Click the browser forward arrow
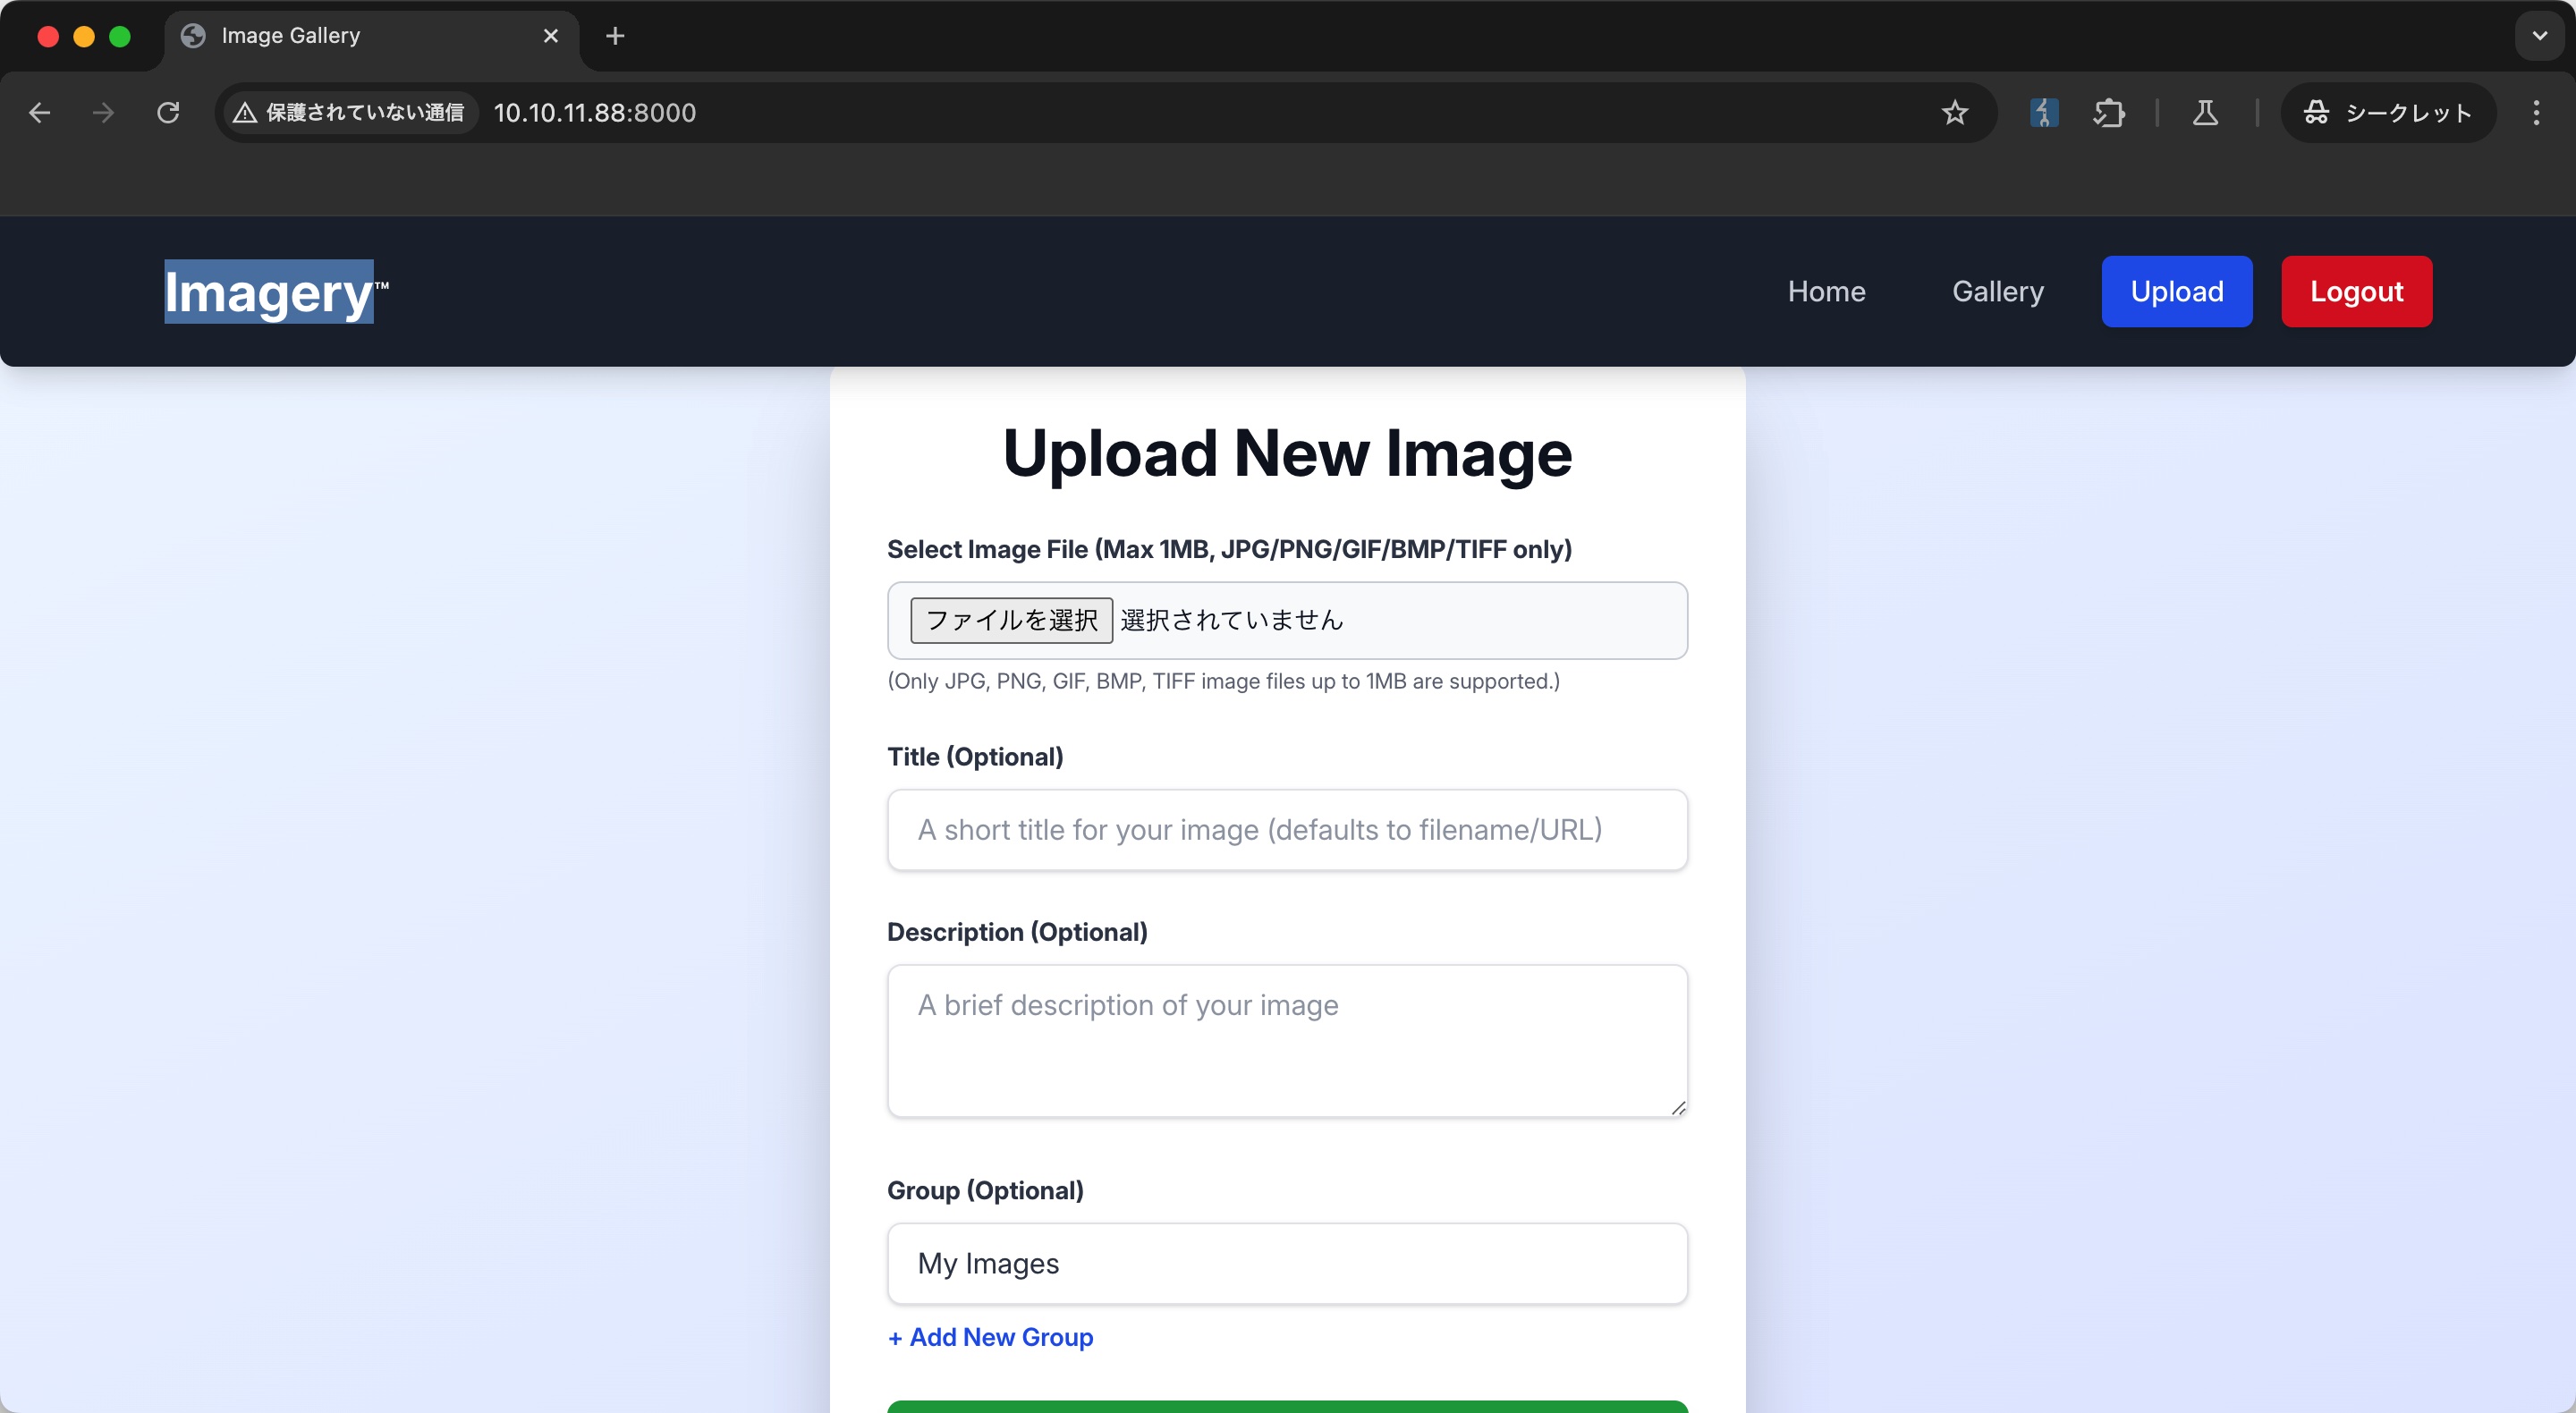Viewport: 2576px width, 1413px height. pyautogui.click(x=103, y=113)
